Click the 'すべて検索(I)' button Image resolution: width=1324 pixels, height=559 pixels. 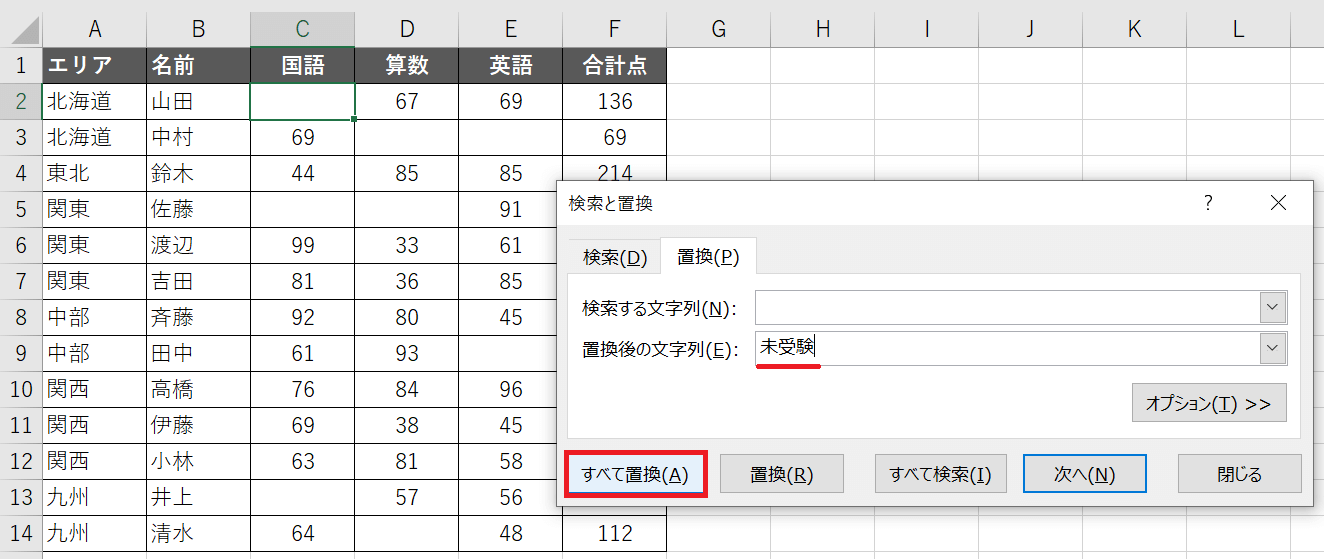click(x=939, y=474)
